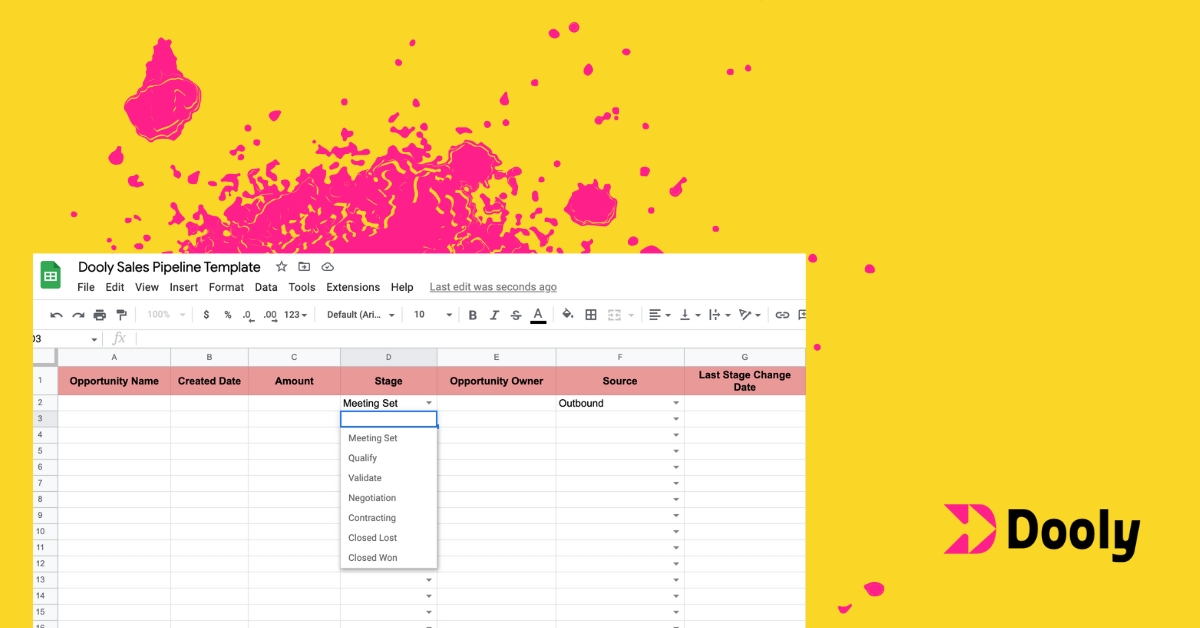Choose Qualify from the stage list
The image size is (1200, 628).
389,458
